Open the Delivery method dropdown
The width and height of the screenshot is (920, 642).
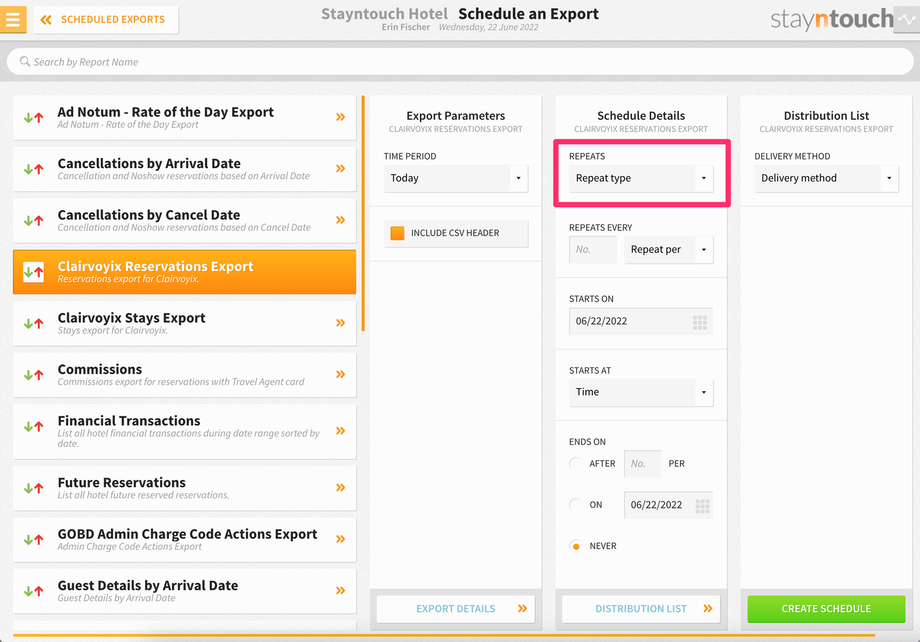[826, 178]
